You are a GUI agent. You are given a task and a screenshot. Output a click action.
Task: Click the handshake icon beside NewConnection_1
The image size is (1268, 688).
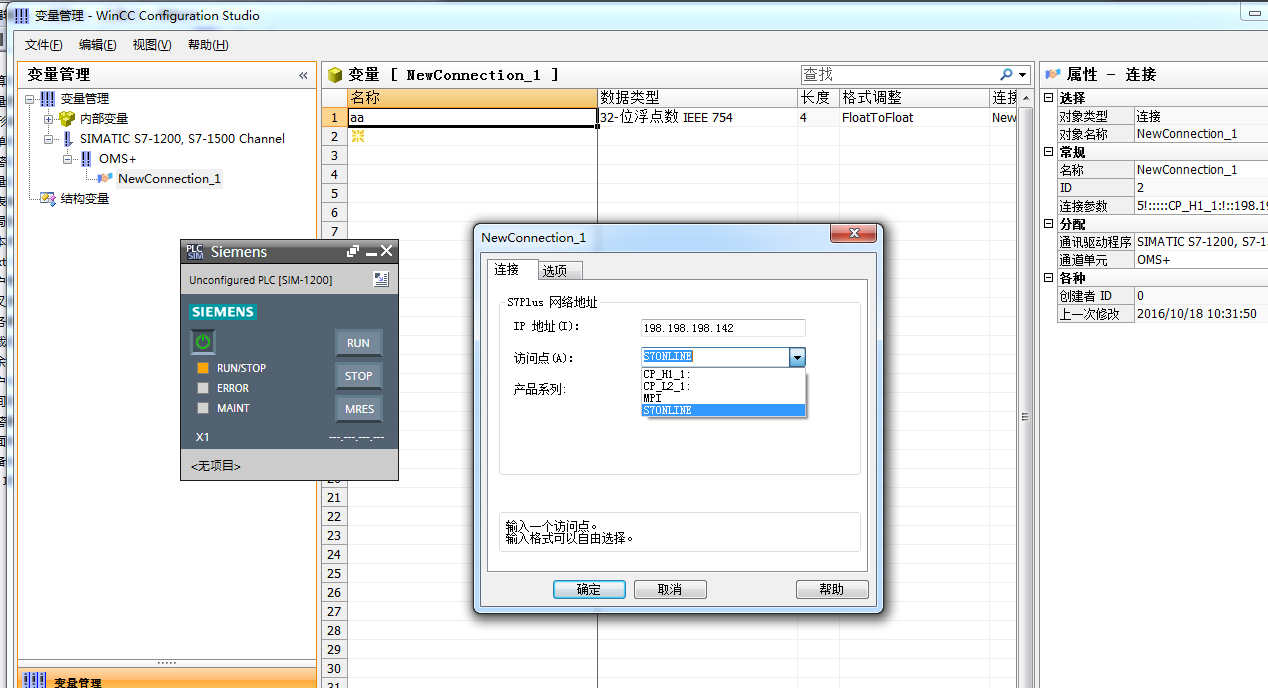click(103, 178)
